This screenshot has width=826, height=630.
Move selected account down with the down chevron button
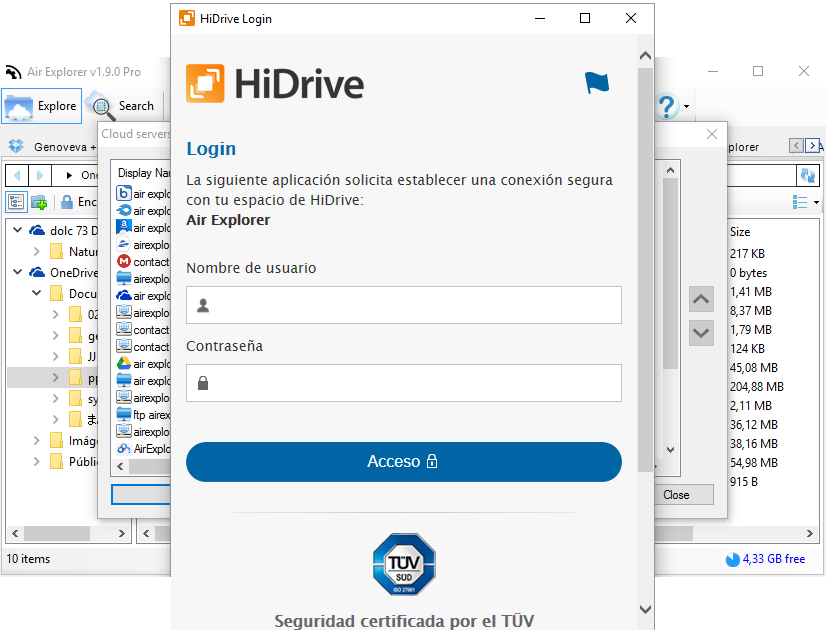701,333
